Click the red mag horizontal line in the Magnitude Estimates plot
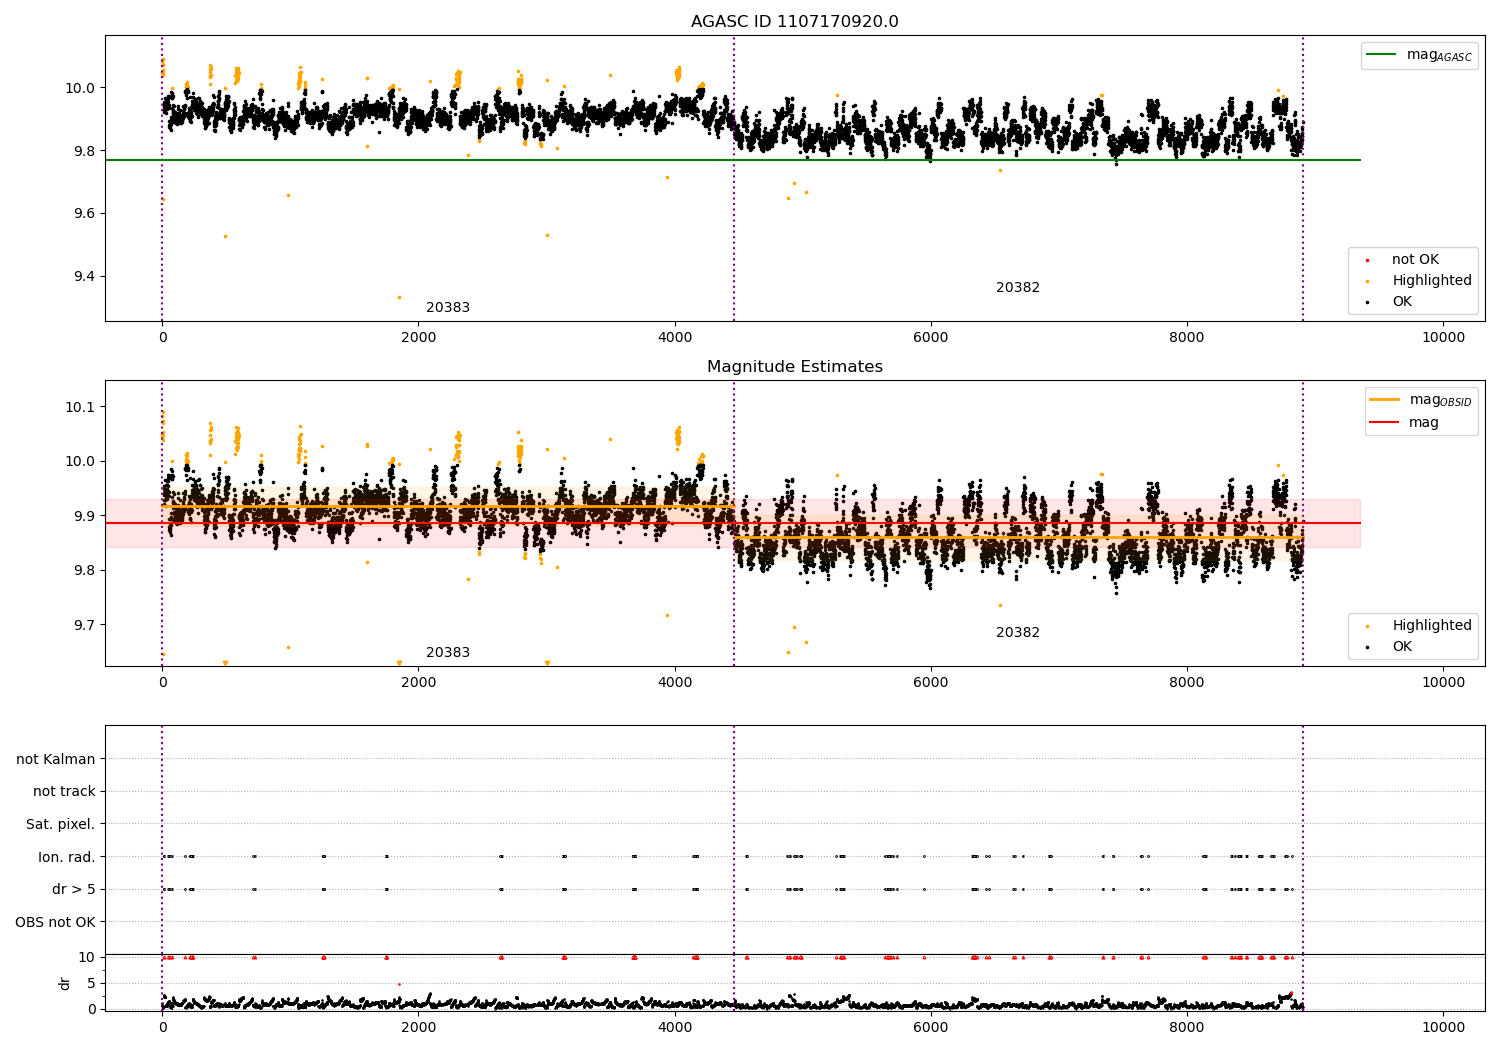1500x1050 pixels. tap(733, 523)
